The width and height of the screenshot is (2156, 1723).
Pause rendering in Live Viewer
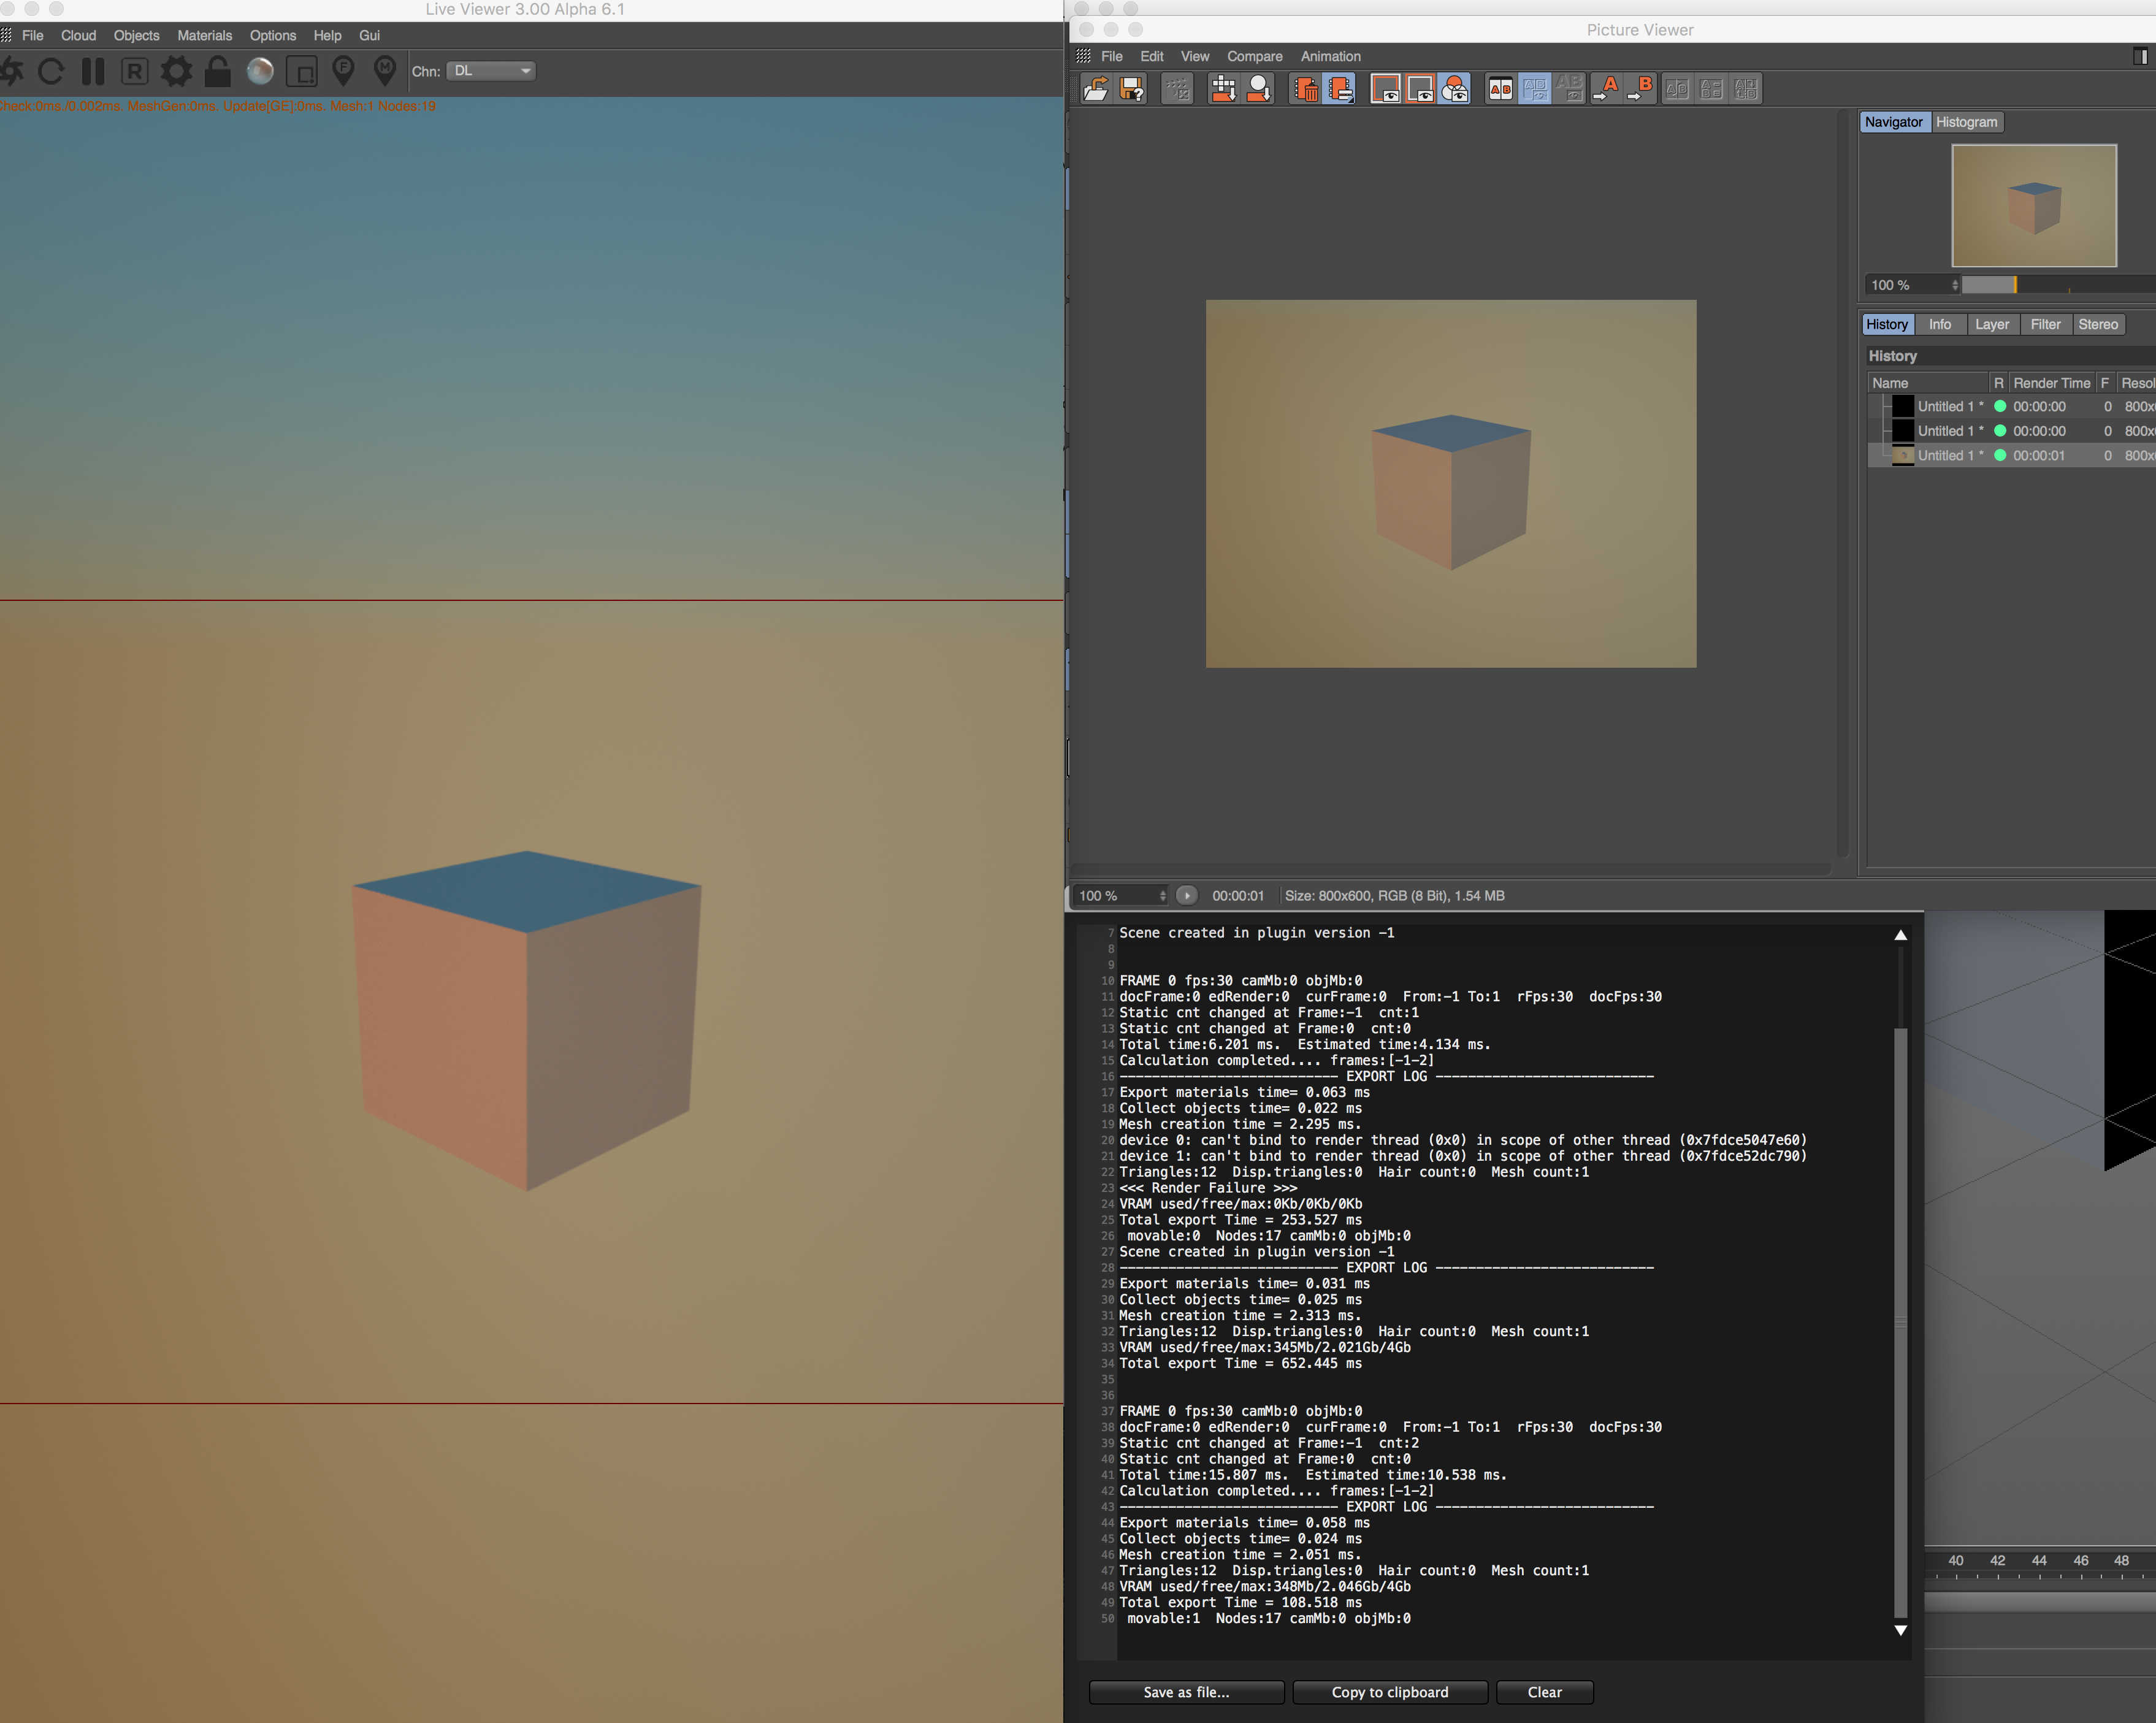(92, 71)
